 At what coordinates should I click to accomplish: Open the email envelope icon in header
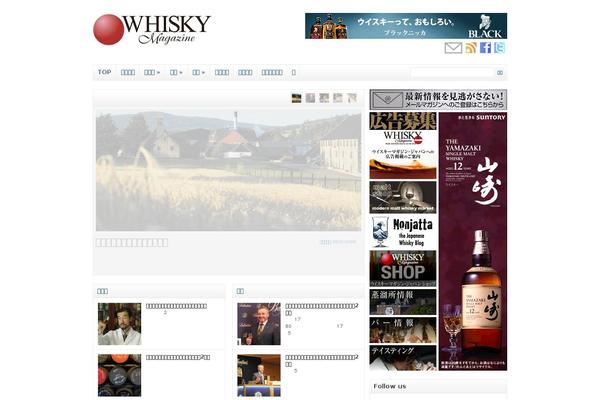tap(453, 48)
